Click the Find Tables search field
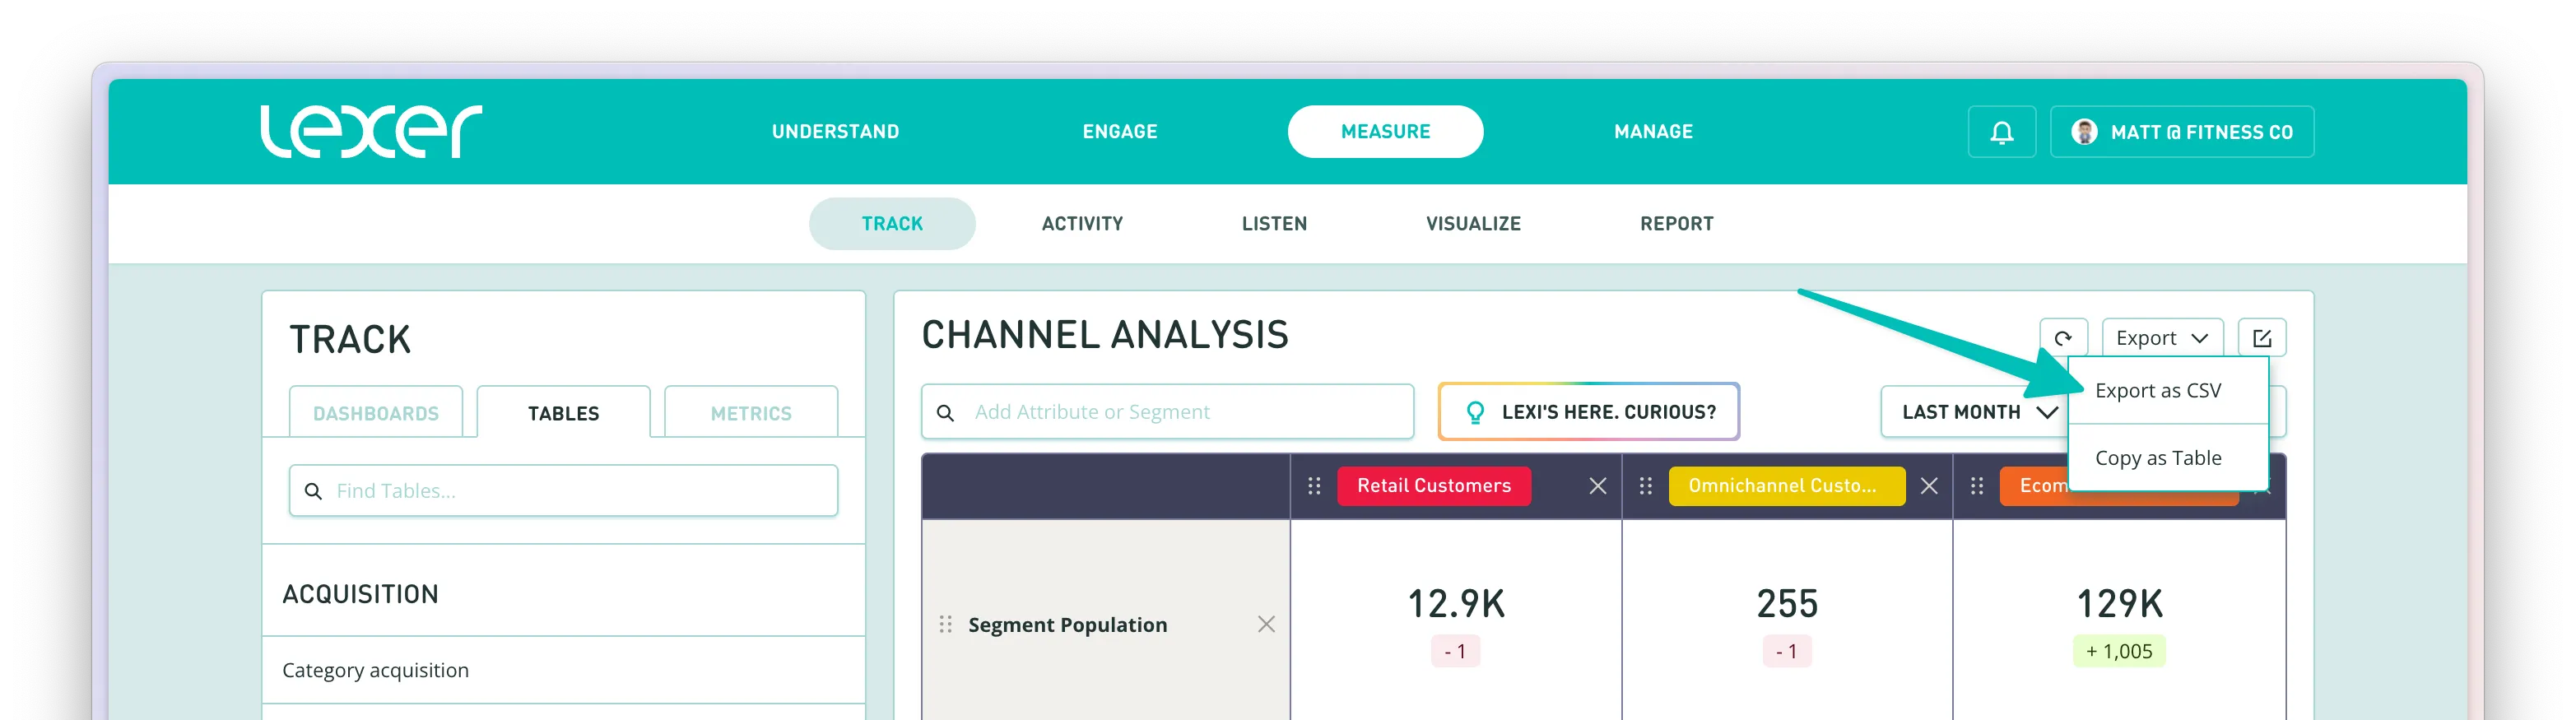The width and height of the screenshot is (2576, 720). (x=563, y=491)
